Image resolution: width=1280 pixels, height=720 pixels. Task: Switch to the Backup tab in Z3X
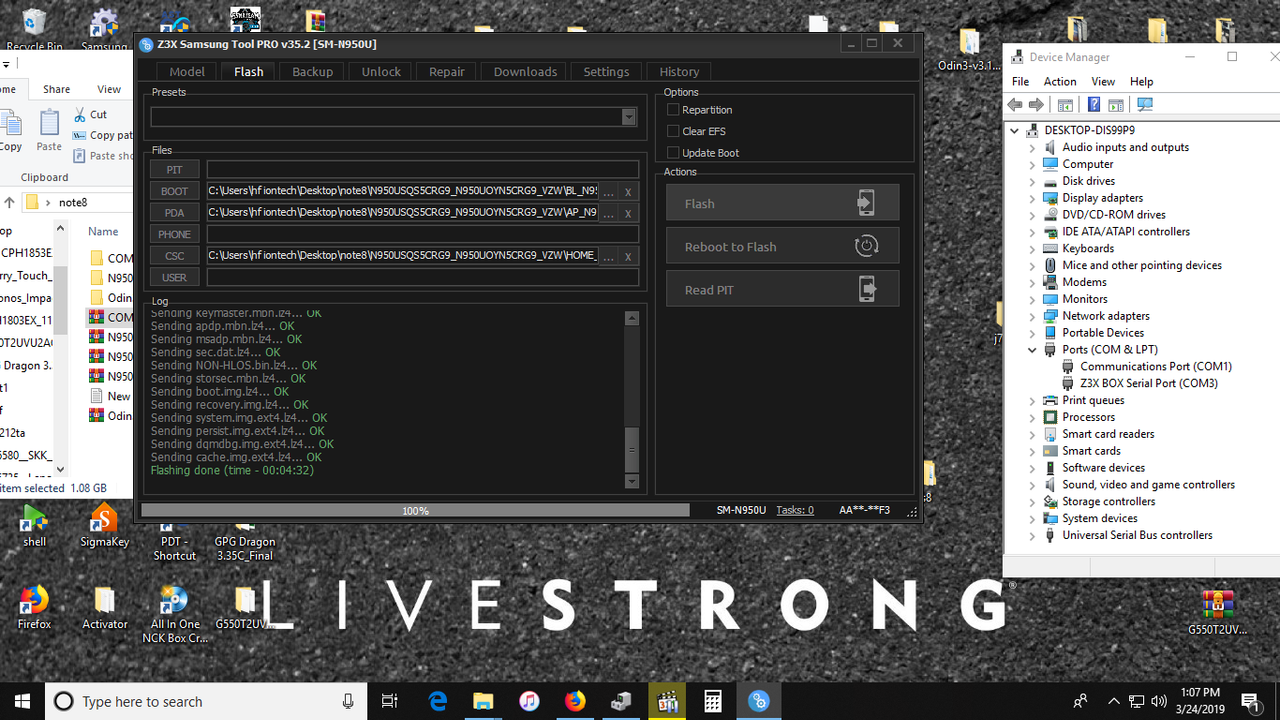(311, 71)
